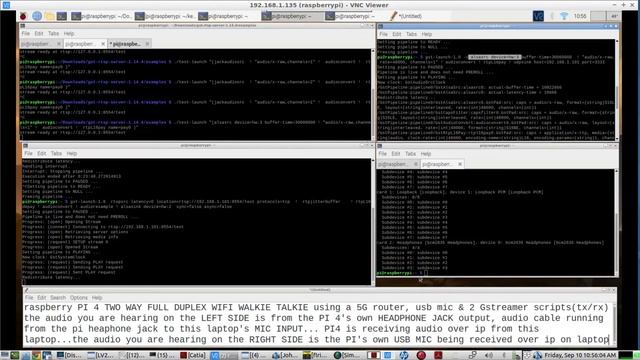Select the third *pi@raspbe... tab in top-left terminal
This screenshot has width=640, height=360.
point(129,44)
